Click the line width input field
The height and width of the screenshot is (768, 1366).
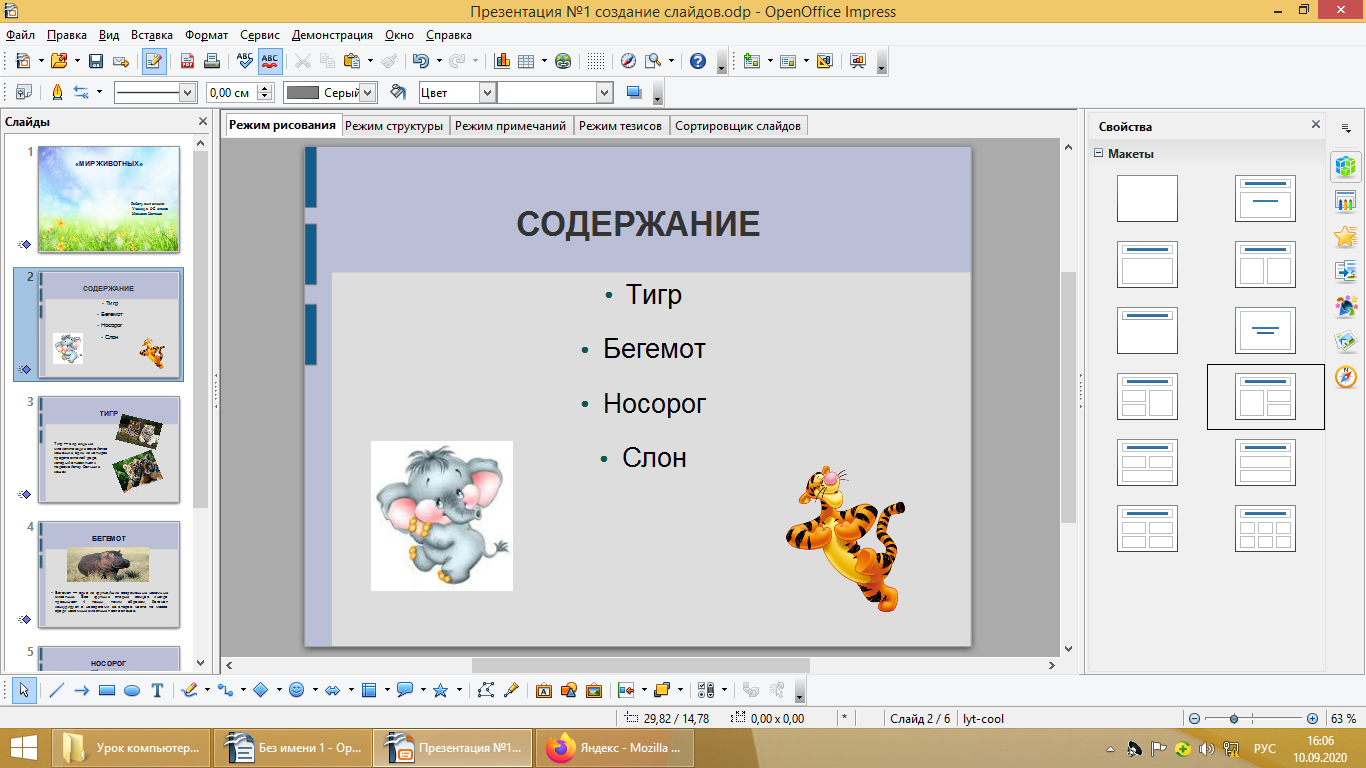[231, 92]
